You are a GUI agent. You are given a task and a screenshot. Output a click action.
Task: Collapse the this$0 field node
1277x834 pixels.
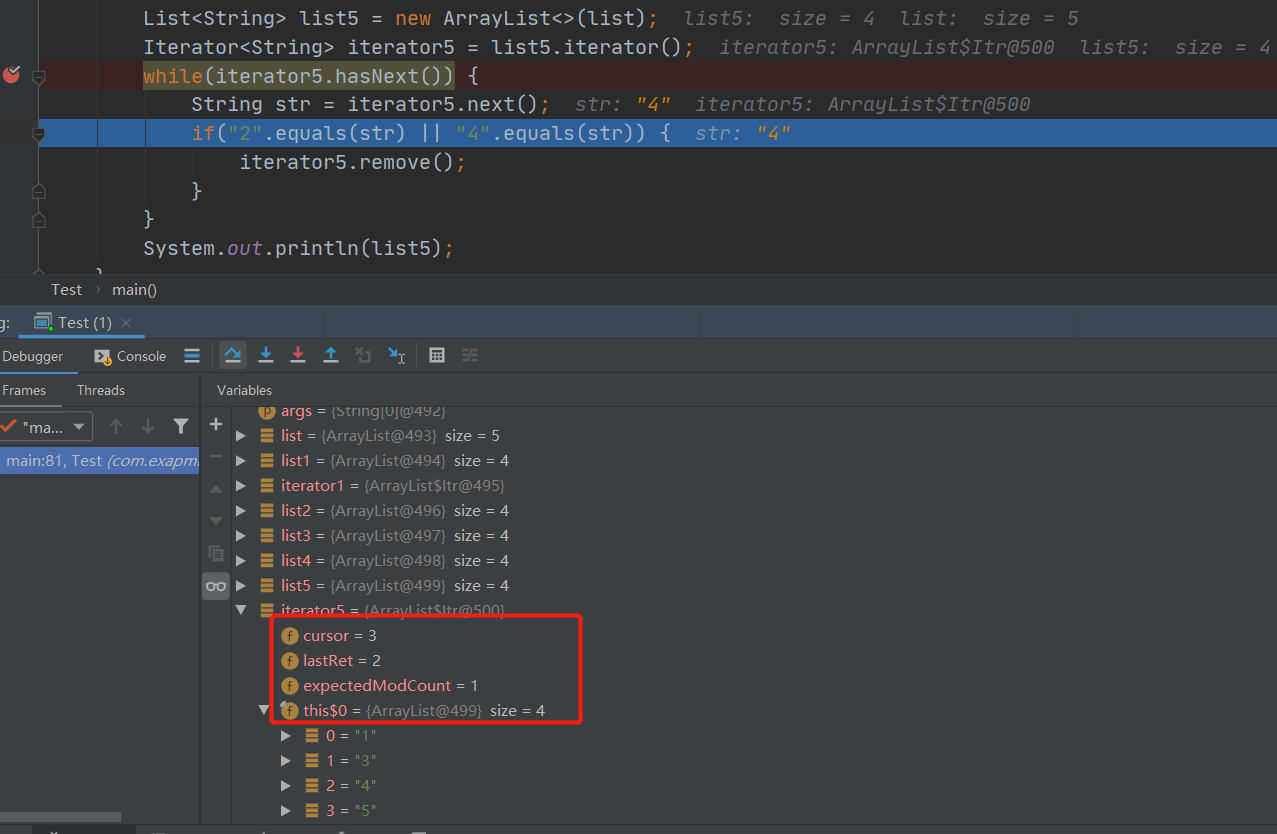coord(264,710)
